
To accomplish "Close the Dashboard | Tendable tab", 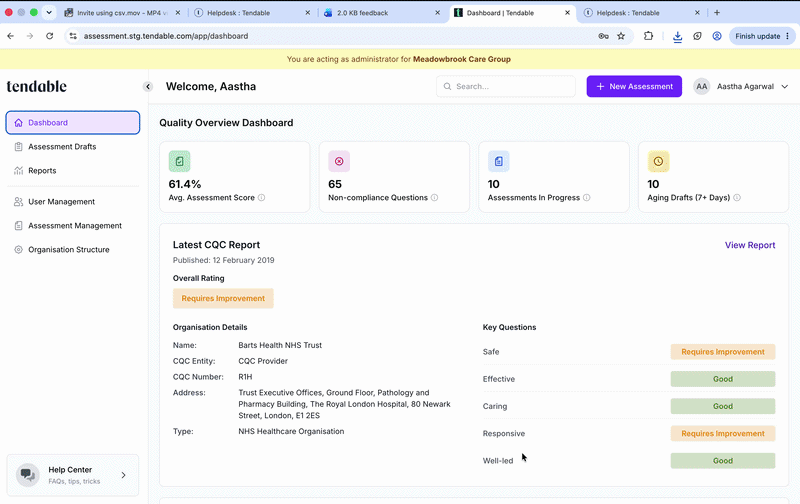I will [x=567, y=13].
